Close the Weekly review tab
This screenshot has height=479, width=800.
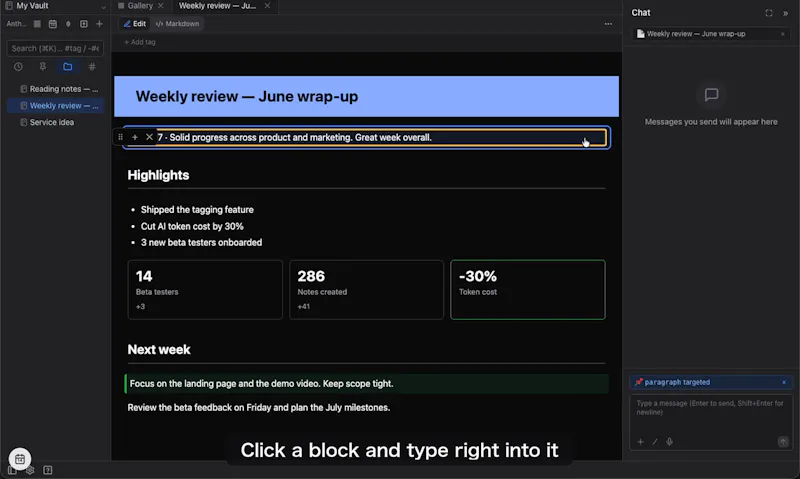coord(267,6)
